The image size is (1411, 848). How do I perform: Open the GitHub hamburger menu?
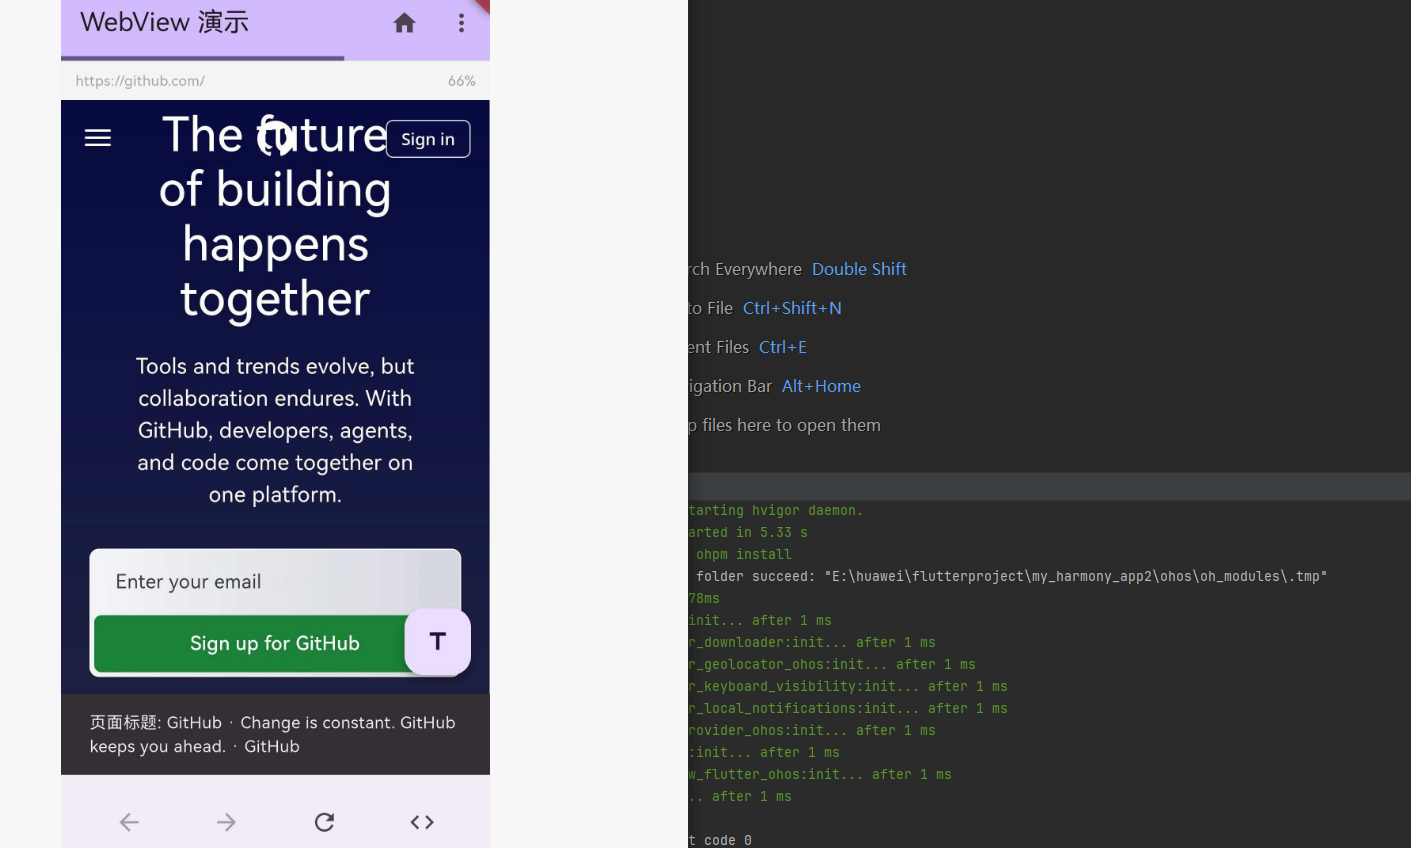point(98,138)
